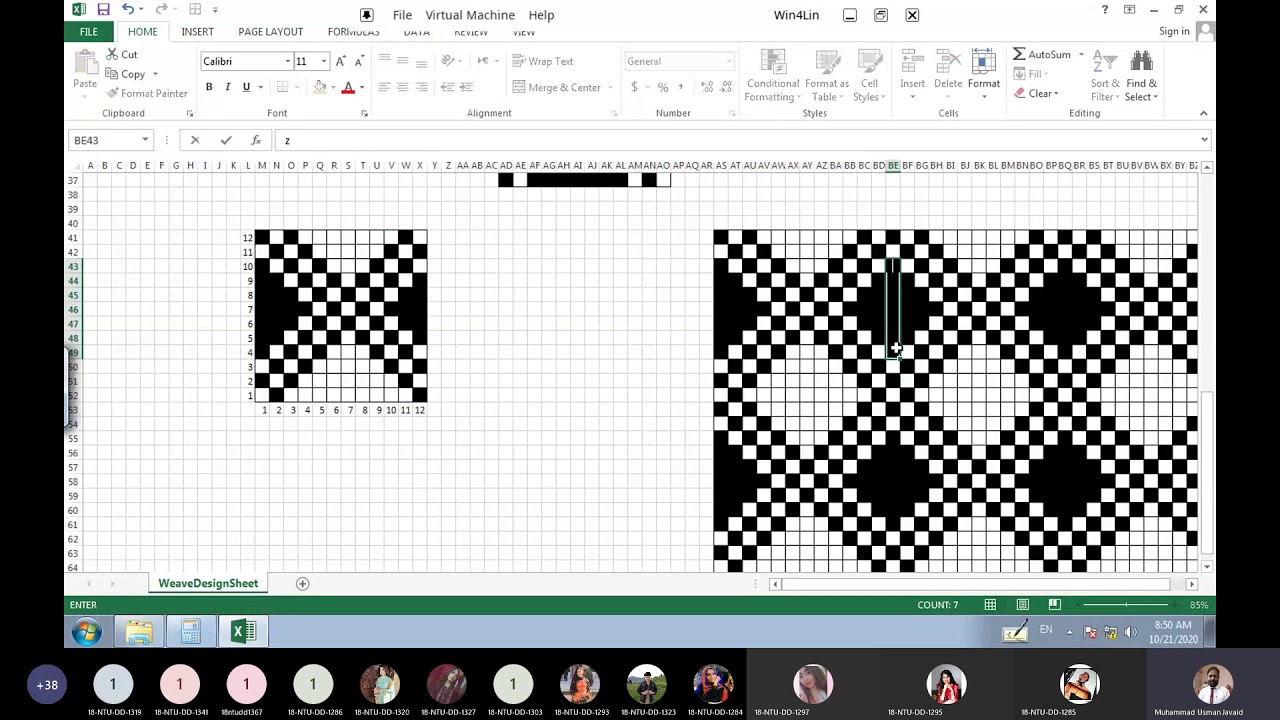Click the Insert cells icon
The image size is (1280, 720).
(x=912, y=62)
